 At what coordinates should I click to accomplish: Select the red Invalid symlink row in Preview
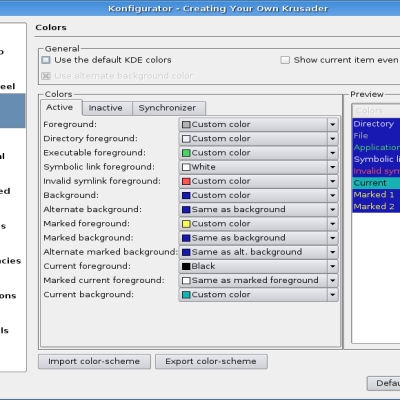coord(376,171)
